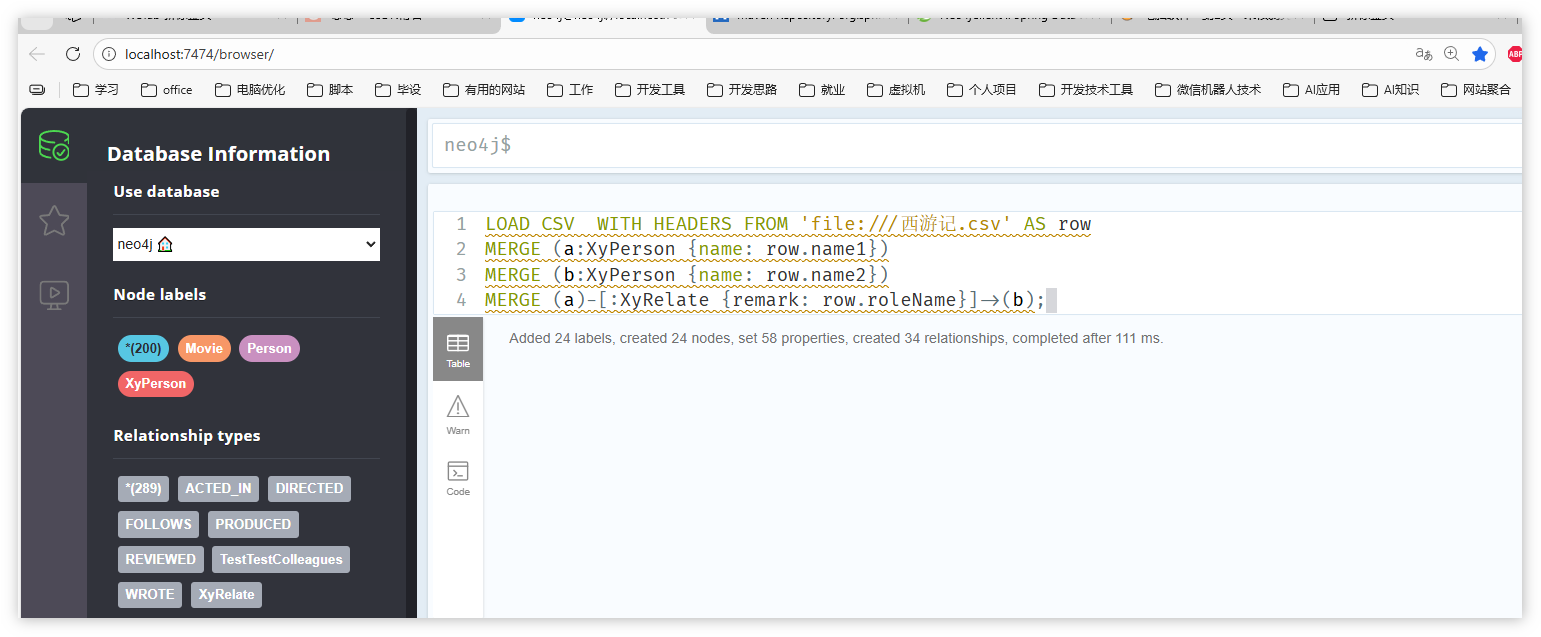Click the leftmost bookmarks bar icon
The height and width of the screenshot is (637, 1541).
click(x=37, y=89)
